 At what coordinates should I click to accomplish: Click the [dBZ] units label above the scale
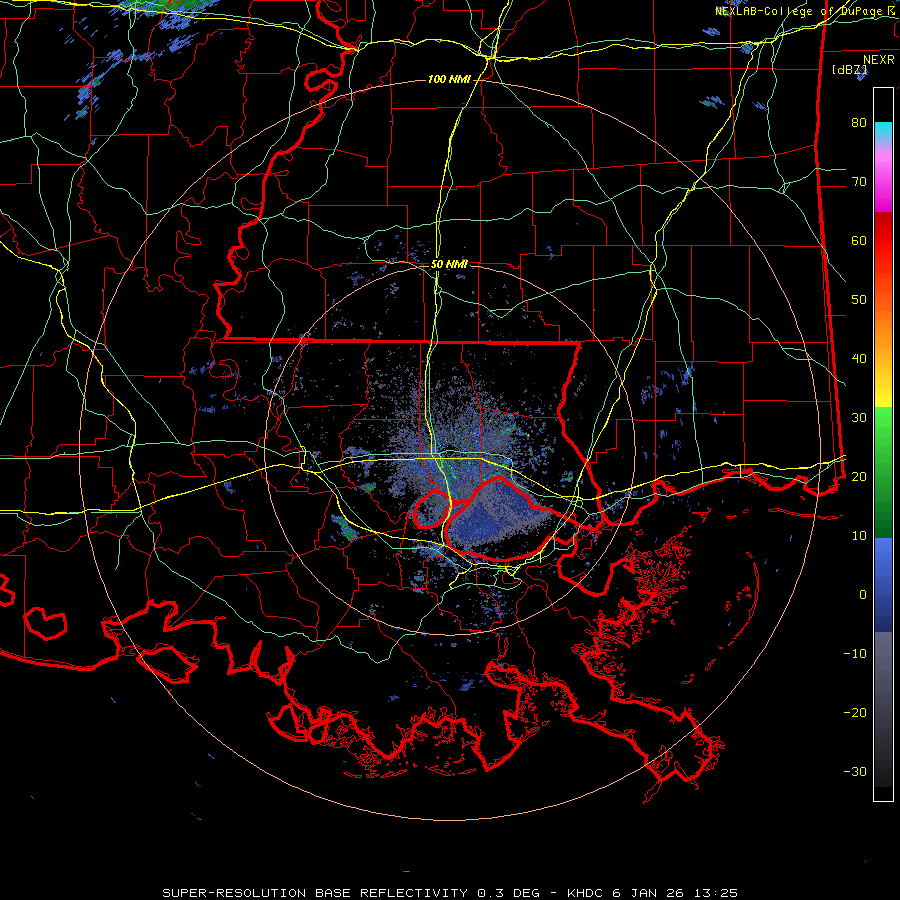pos(849,70)
